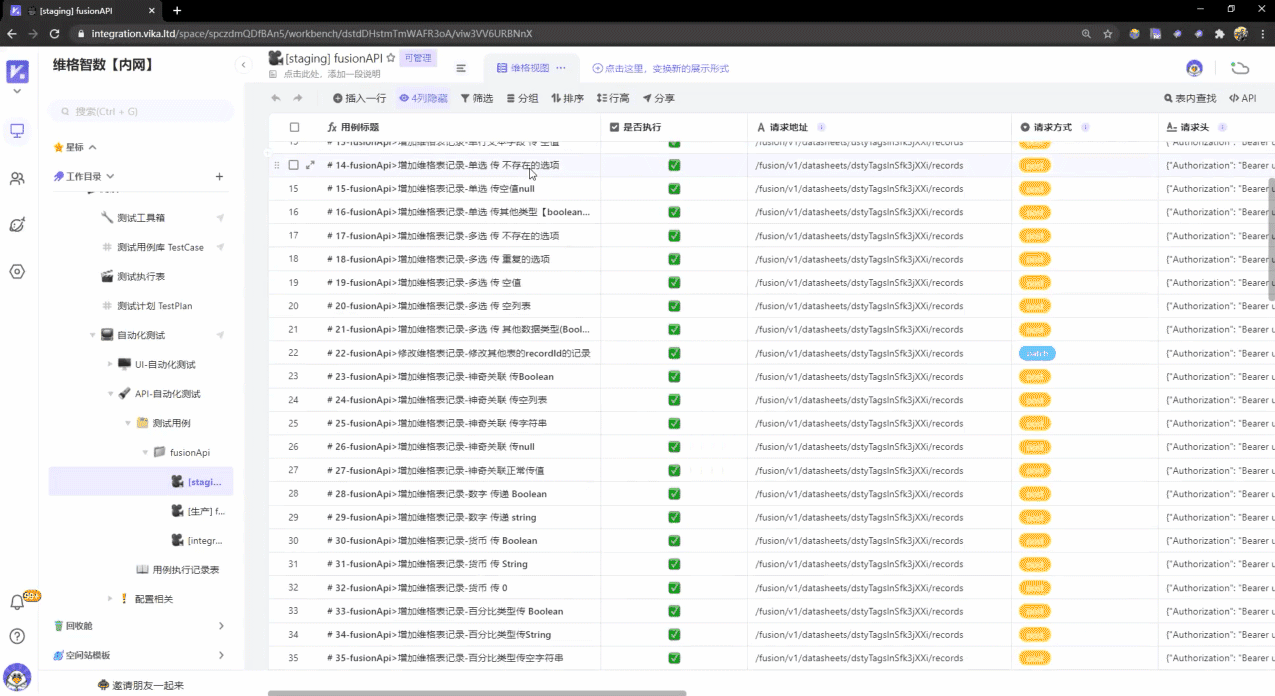
Task: Expand the 空间站模板 chevron
Action: 221,655
